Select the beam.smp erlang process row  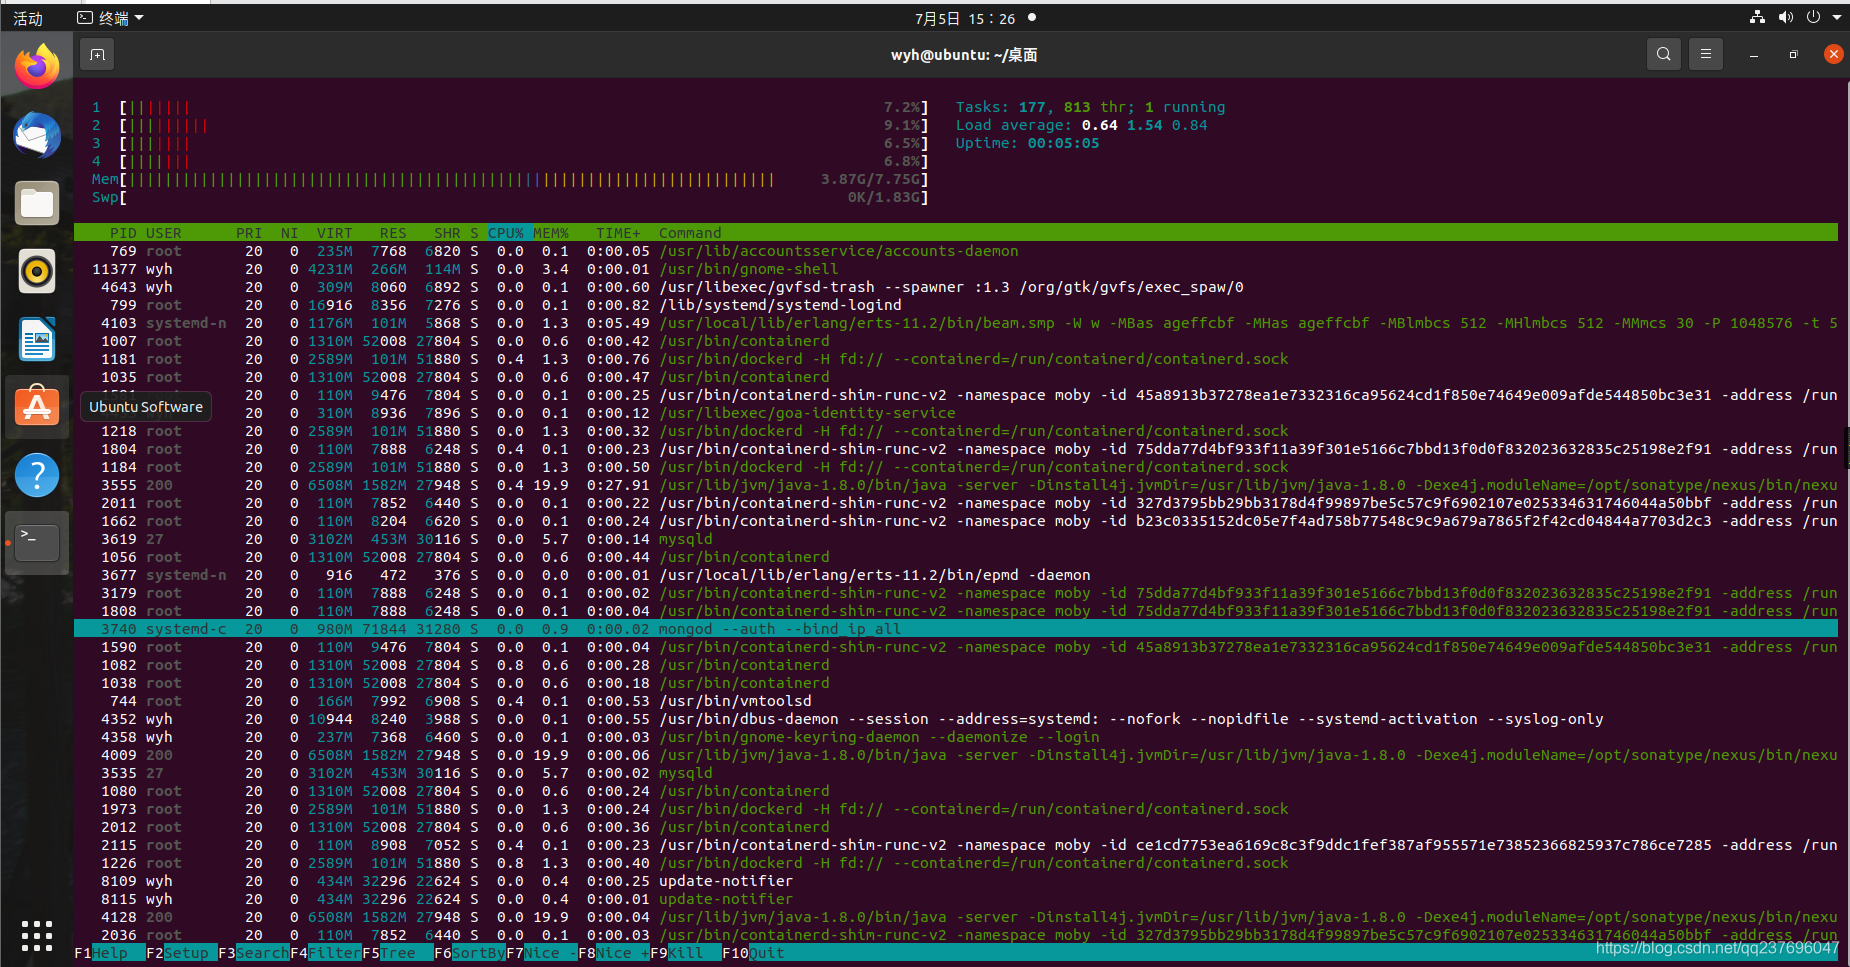click(x=956, y=323)
